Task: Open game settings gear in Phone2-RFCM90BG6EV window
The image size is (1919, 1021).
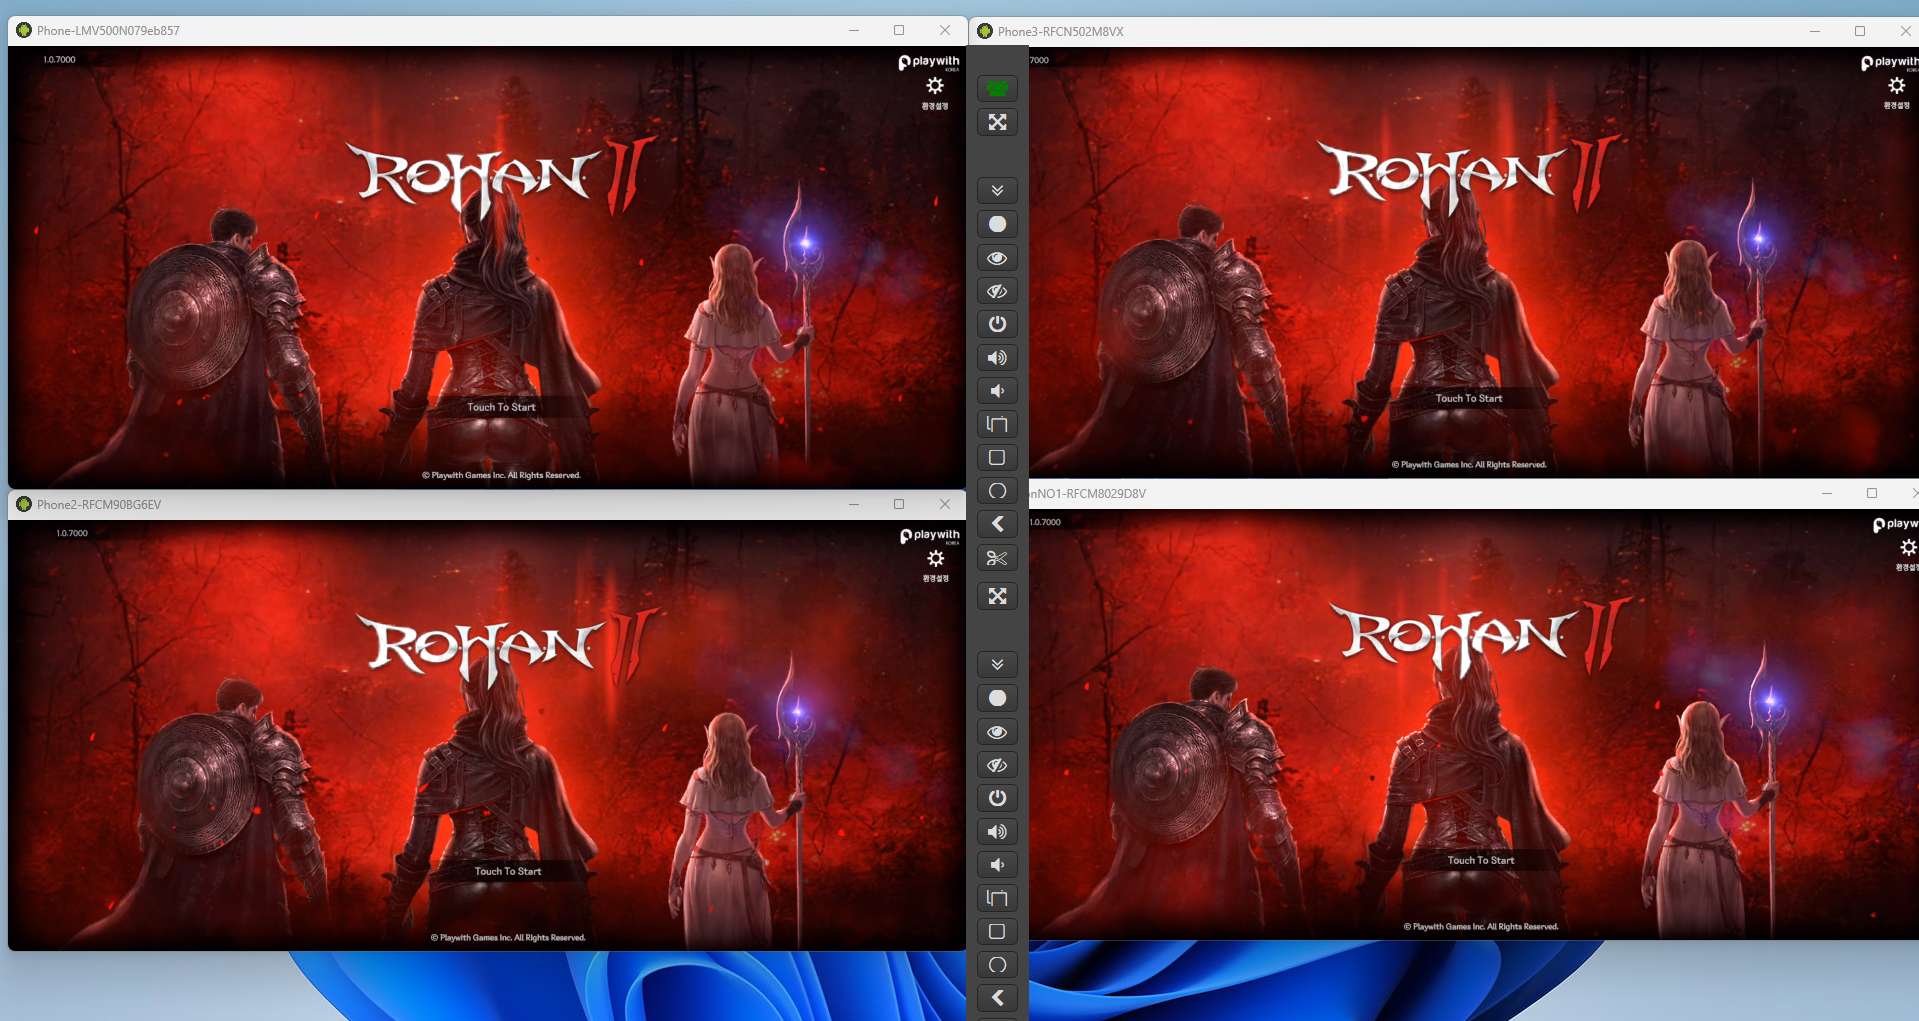Action: point(936,559)
